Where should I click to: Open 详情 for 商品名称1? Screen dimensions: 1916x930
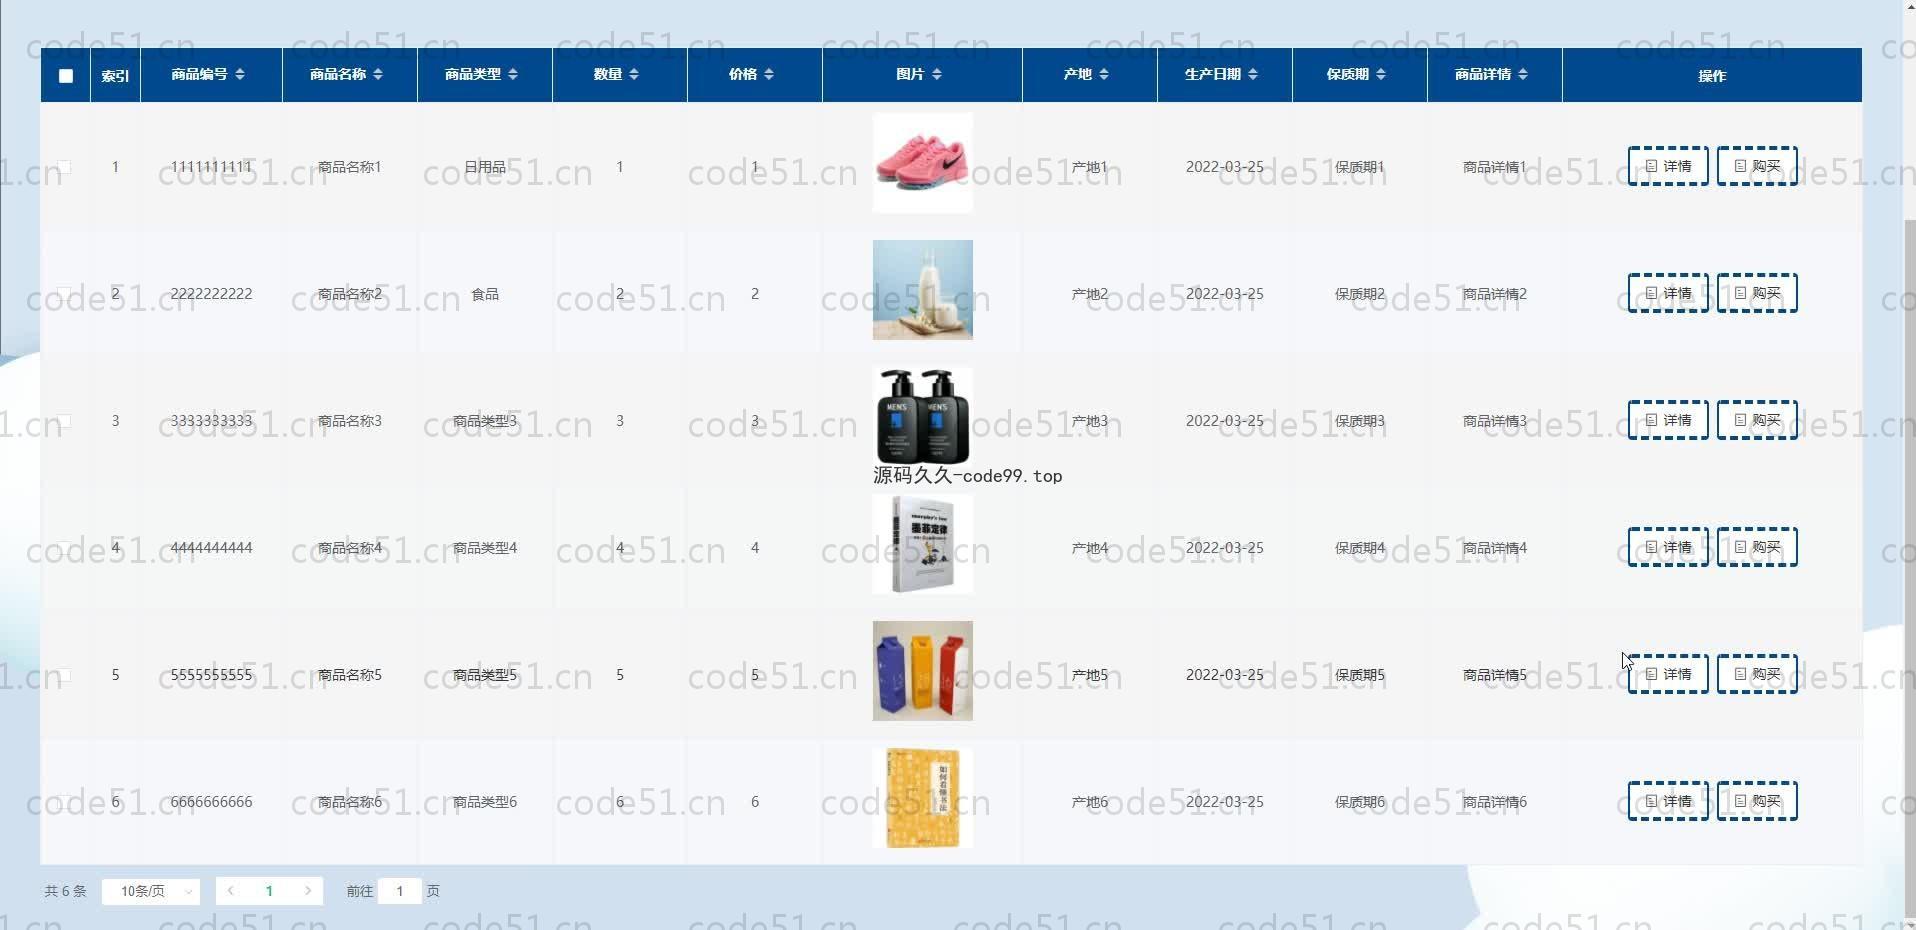[1668, 166]
